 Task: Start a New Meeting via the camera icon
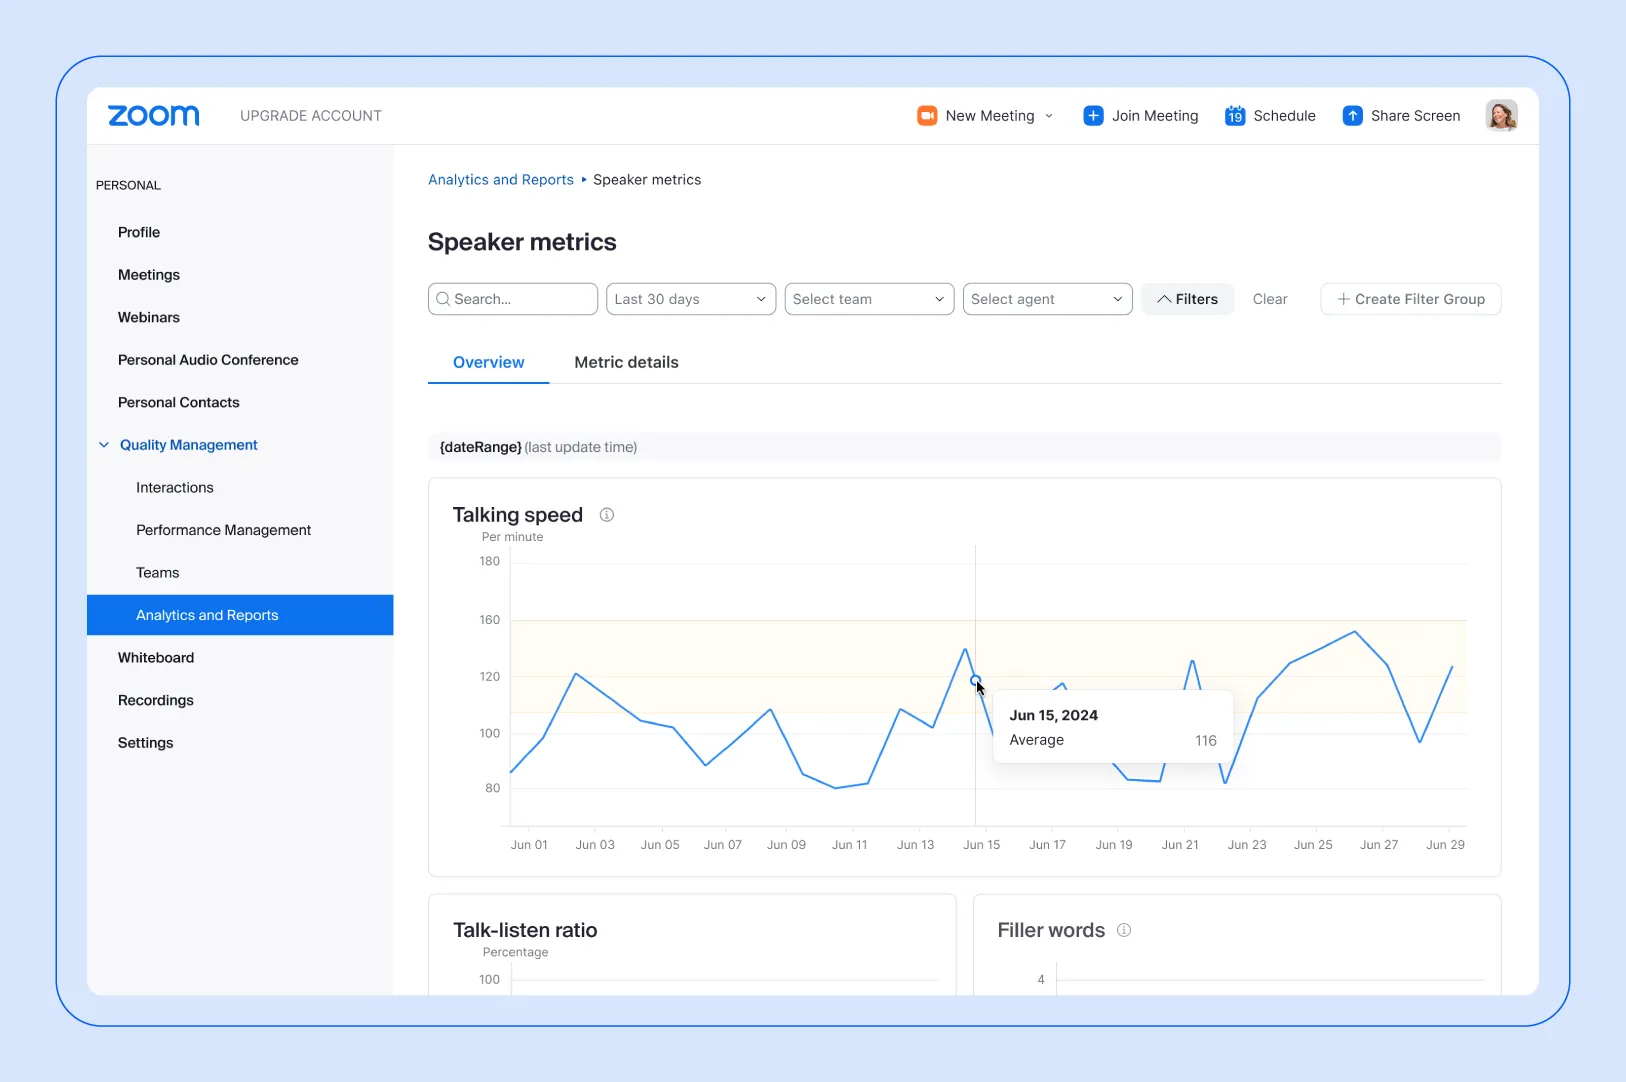coord(928,115)
